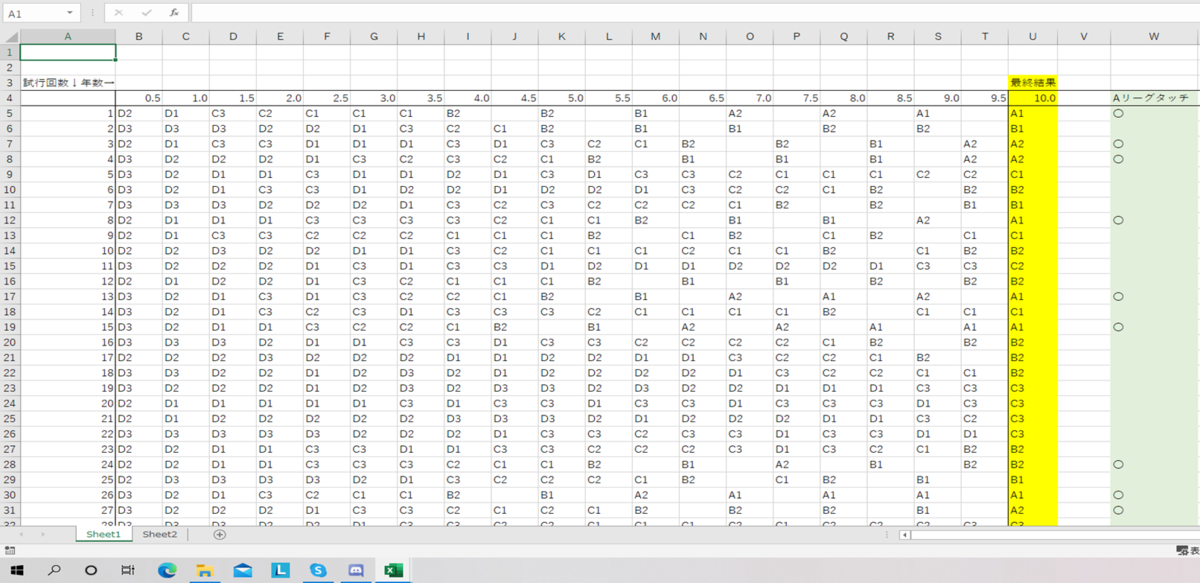Screen dimensions: 1200x583
Task: Select row 17 header
Action: pos(10,296)
